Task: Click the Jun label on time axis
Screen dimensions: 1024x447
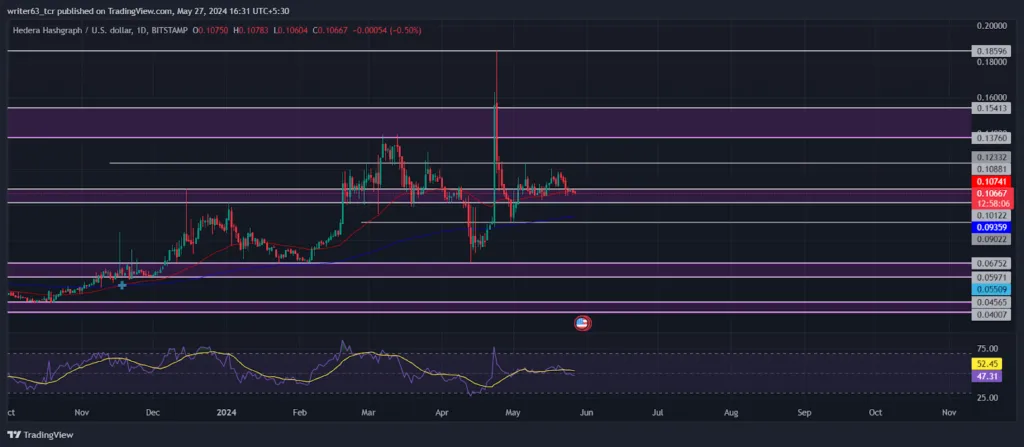Action: [586, 413]
